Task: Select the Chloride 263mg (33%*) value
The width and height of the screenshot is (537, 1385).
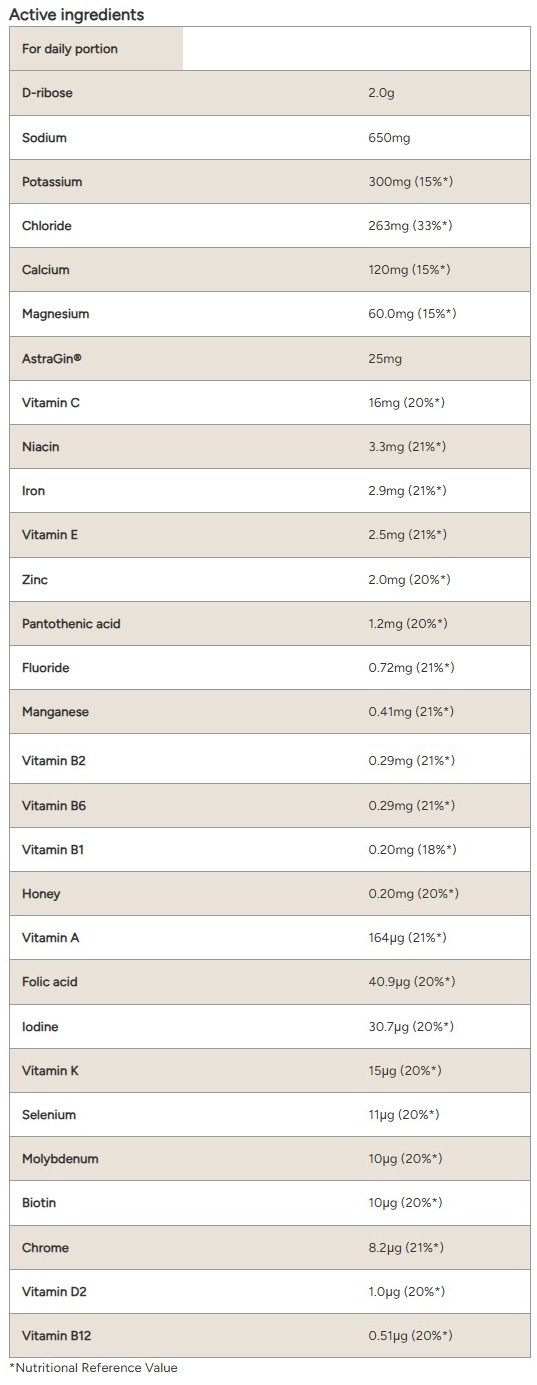Action: click(410, 226)
